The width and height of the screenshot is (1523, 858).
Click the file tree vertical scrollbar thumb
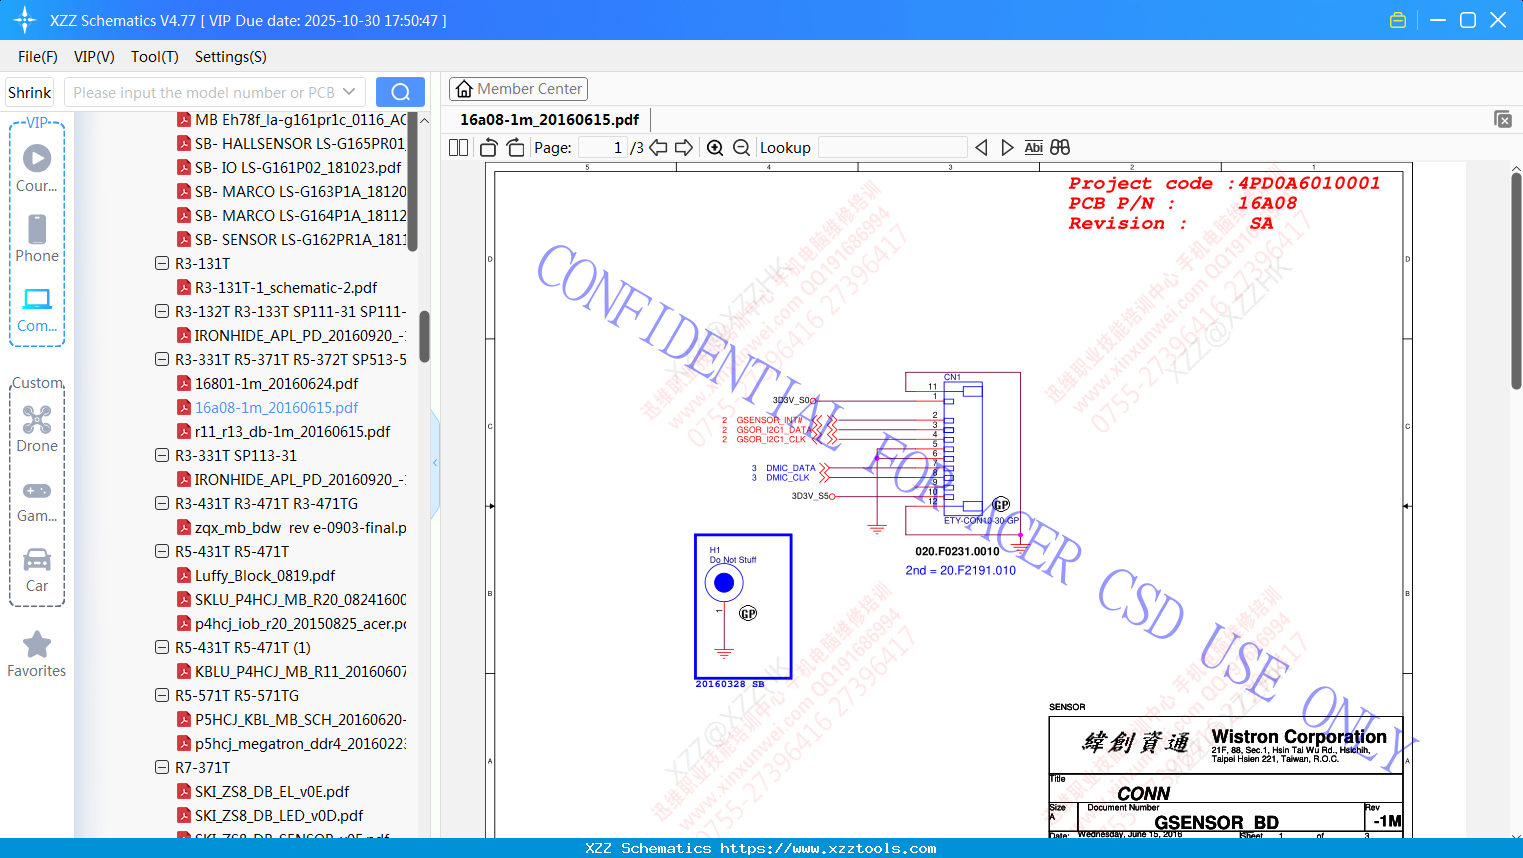[424, 336]
